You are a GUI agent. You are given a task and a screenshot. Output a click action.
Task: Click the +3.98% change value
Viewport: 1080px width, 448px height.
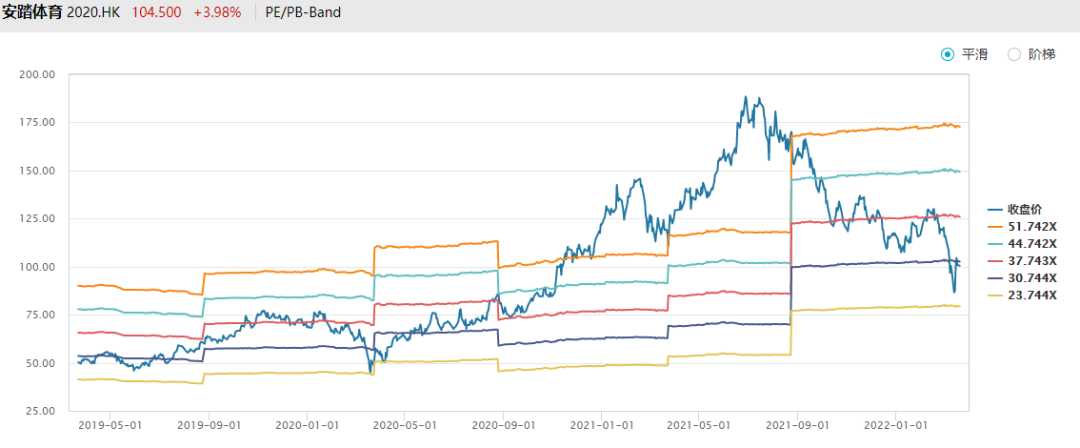pyautogui.click(x=218, y=14)
